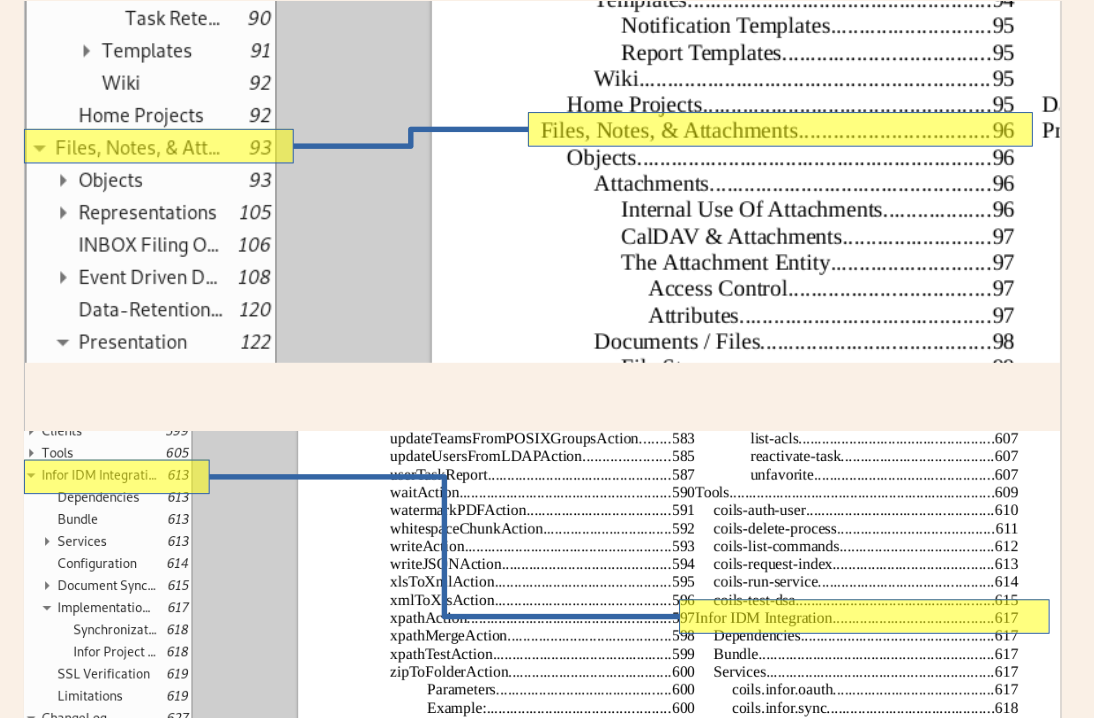Open Wiki page 95 contents entry

[x=804, y=79]
